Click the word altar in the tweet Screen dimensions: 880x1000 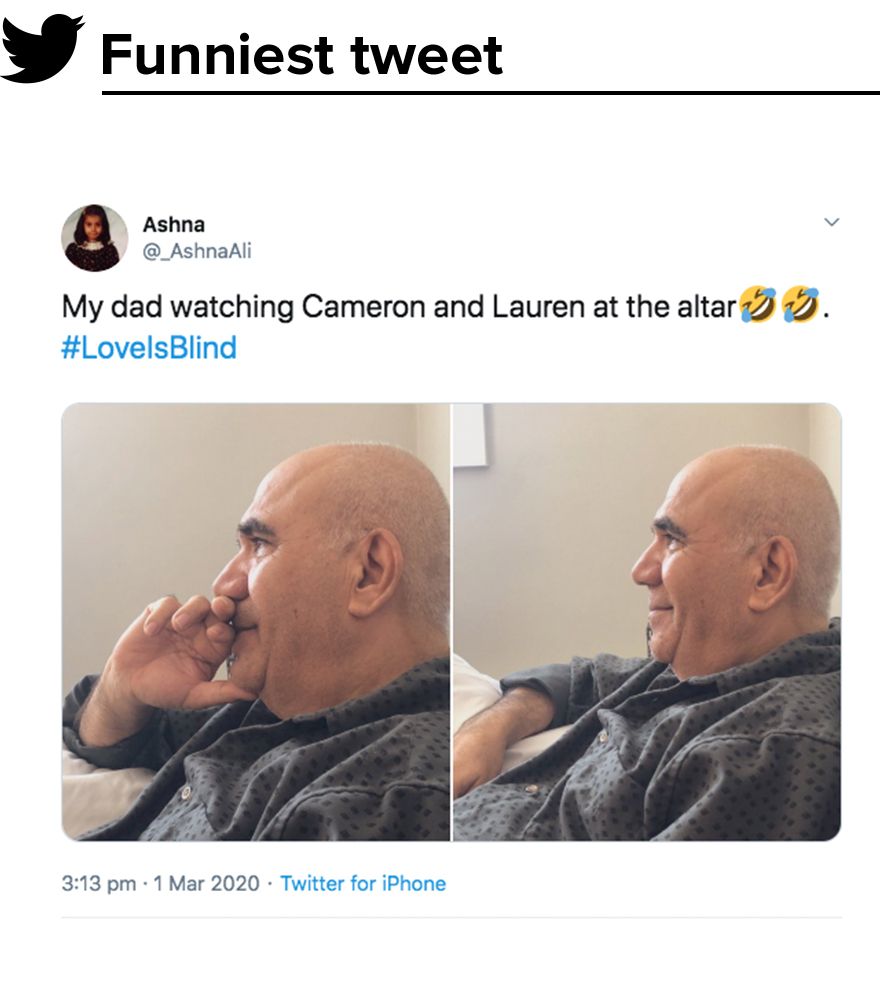pyautogui.click(x=707, y=307)
